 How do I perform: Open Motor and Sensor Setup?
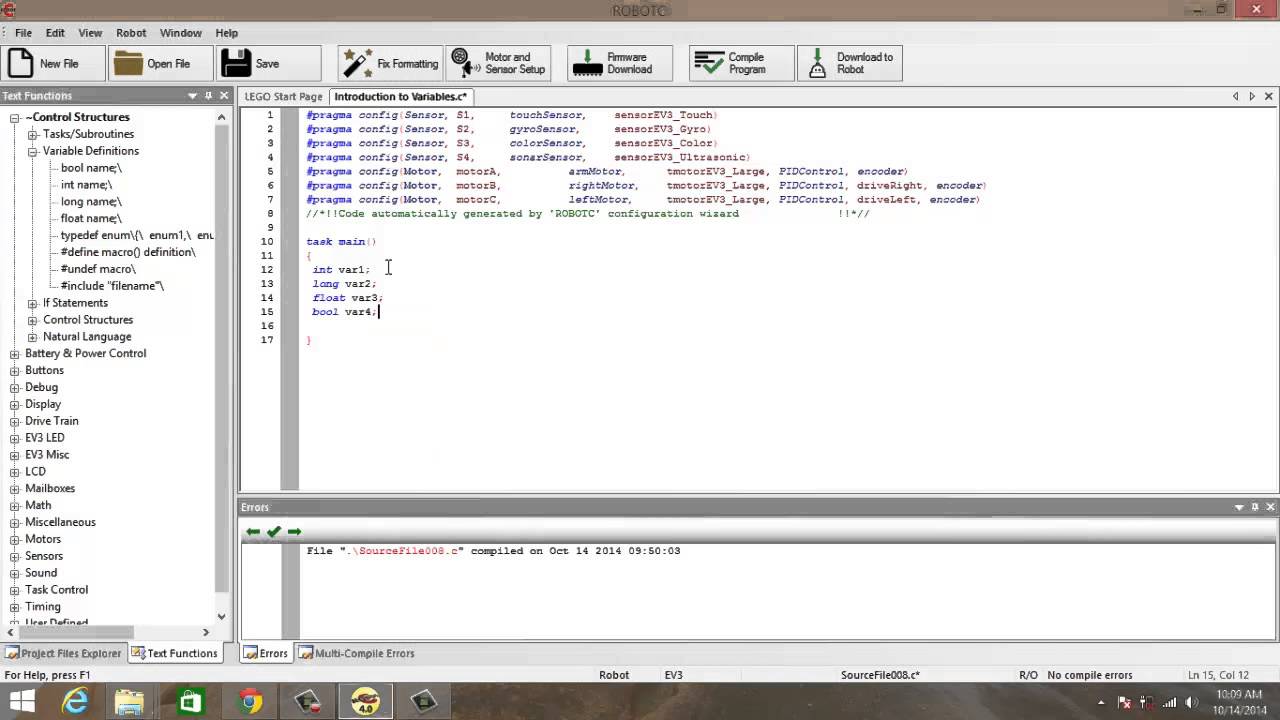pos(498,63)
